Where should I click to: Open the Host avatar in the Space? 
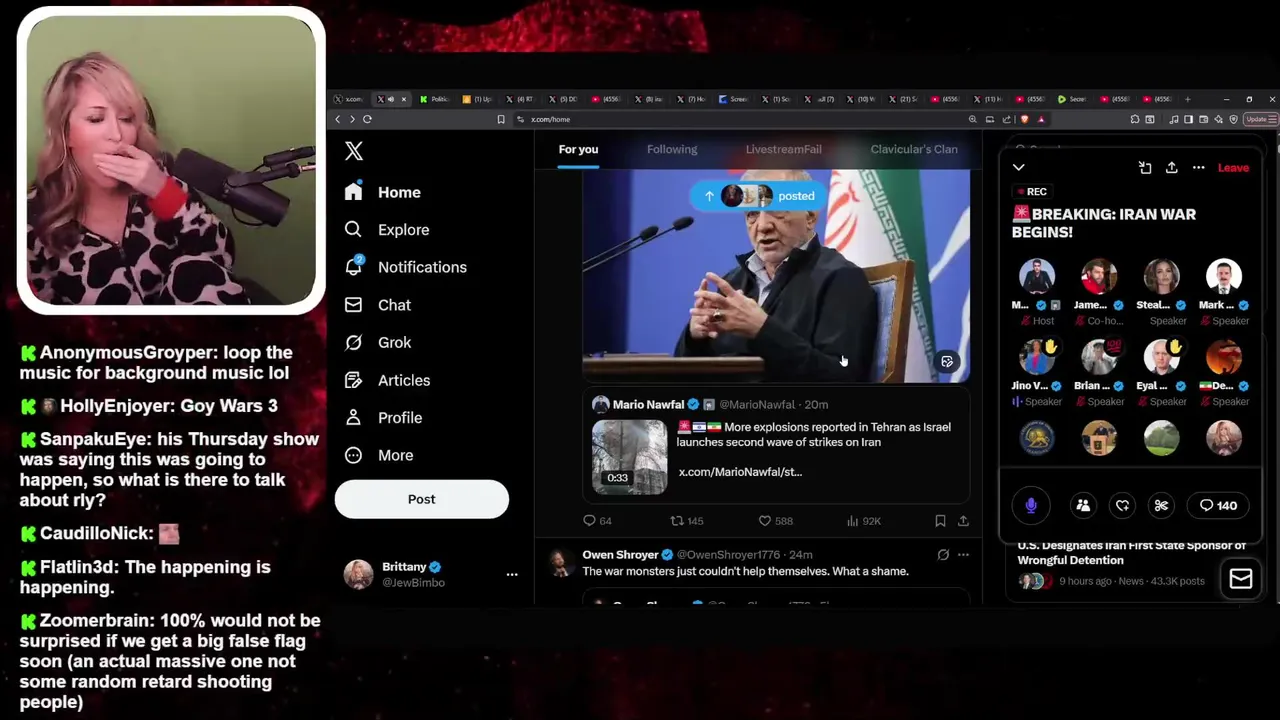coord(1037,276)
